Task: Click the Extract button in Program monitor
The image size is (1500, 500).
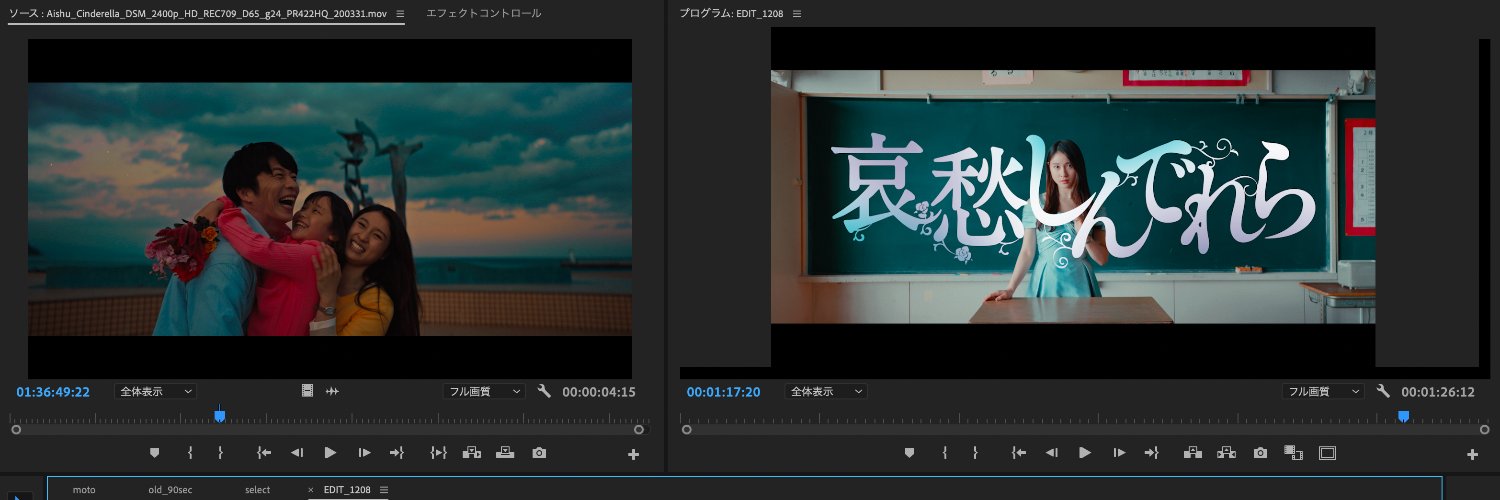Action: pyautogui.click(x=1227, y=453)
